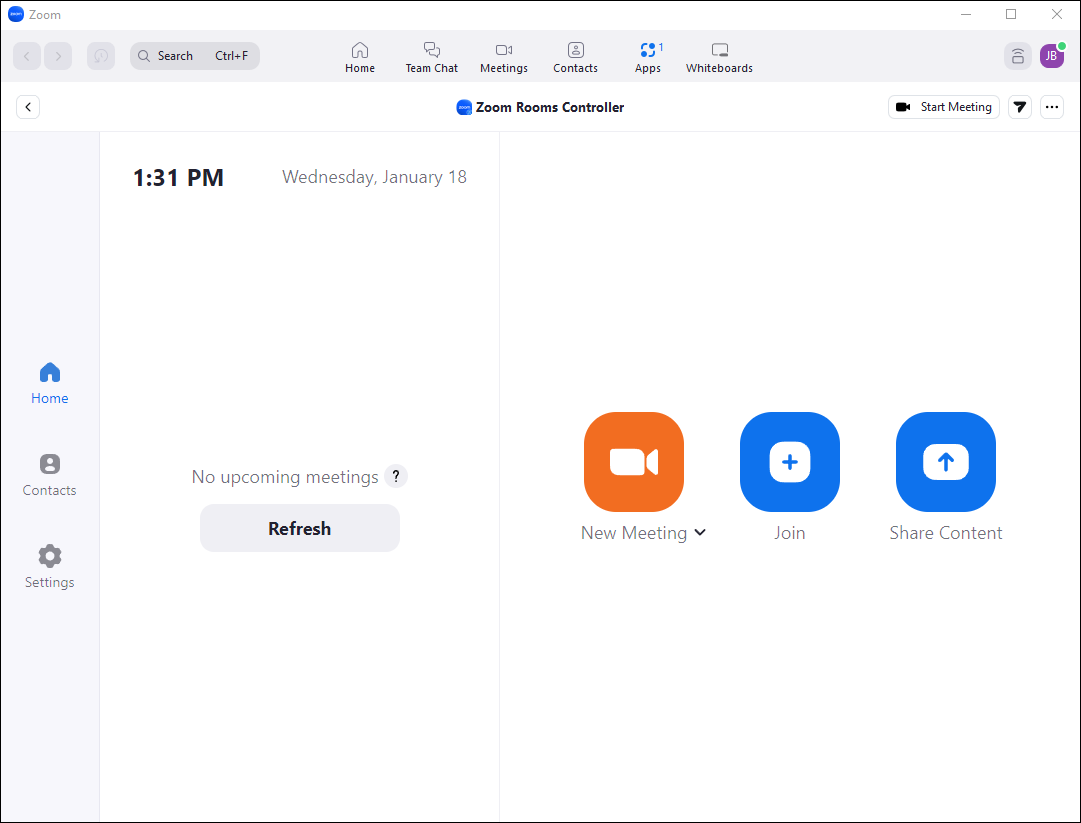Click the blue Join icon
This screenshot has width=1081, height=823.
coord(789,462)
